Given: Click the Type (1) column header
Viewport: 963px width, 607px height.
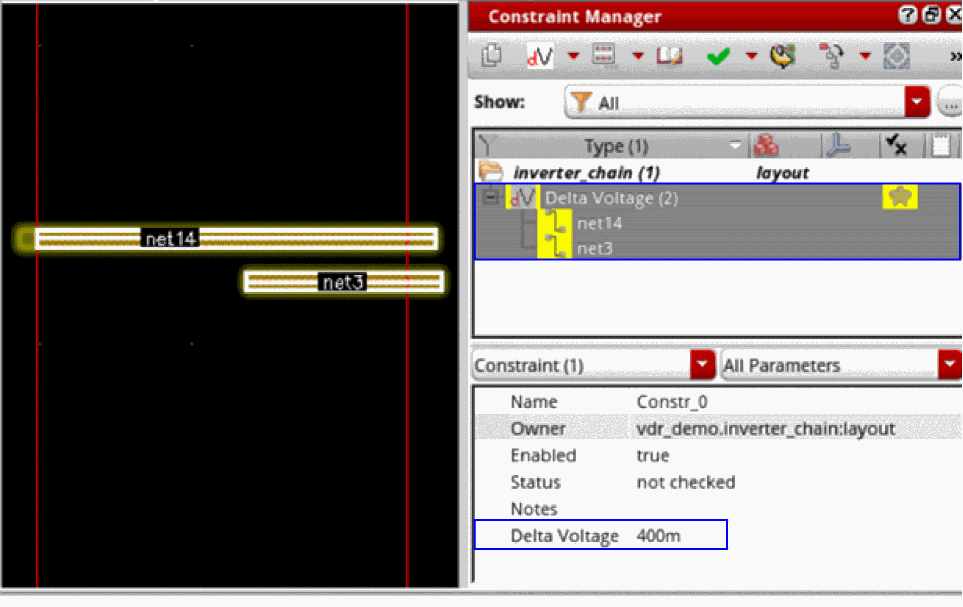Looking at the screenshot, I should pos(616,146).
